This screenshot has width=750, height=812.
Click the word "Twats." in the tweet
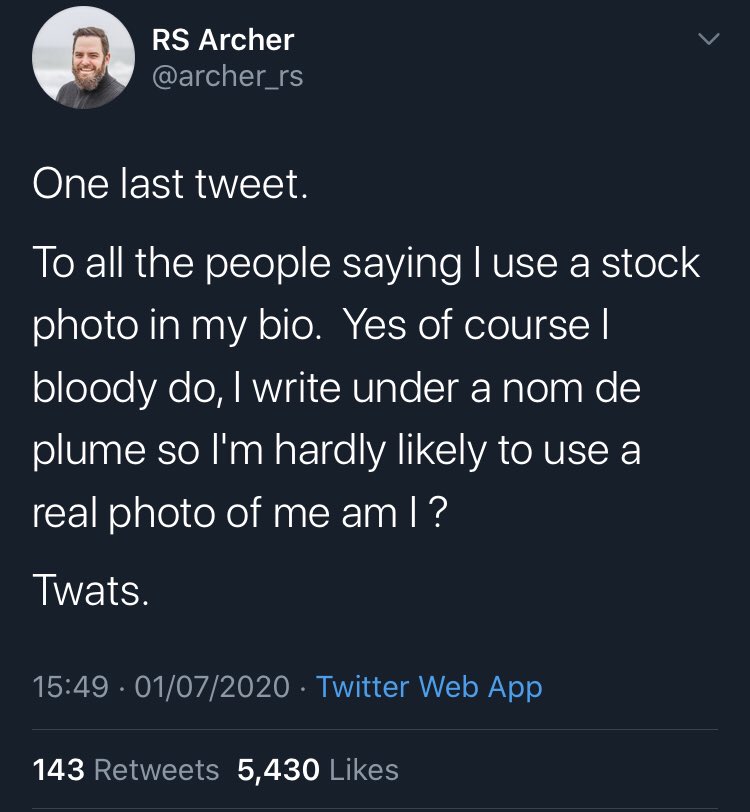[x=91, y=592]
